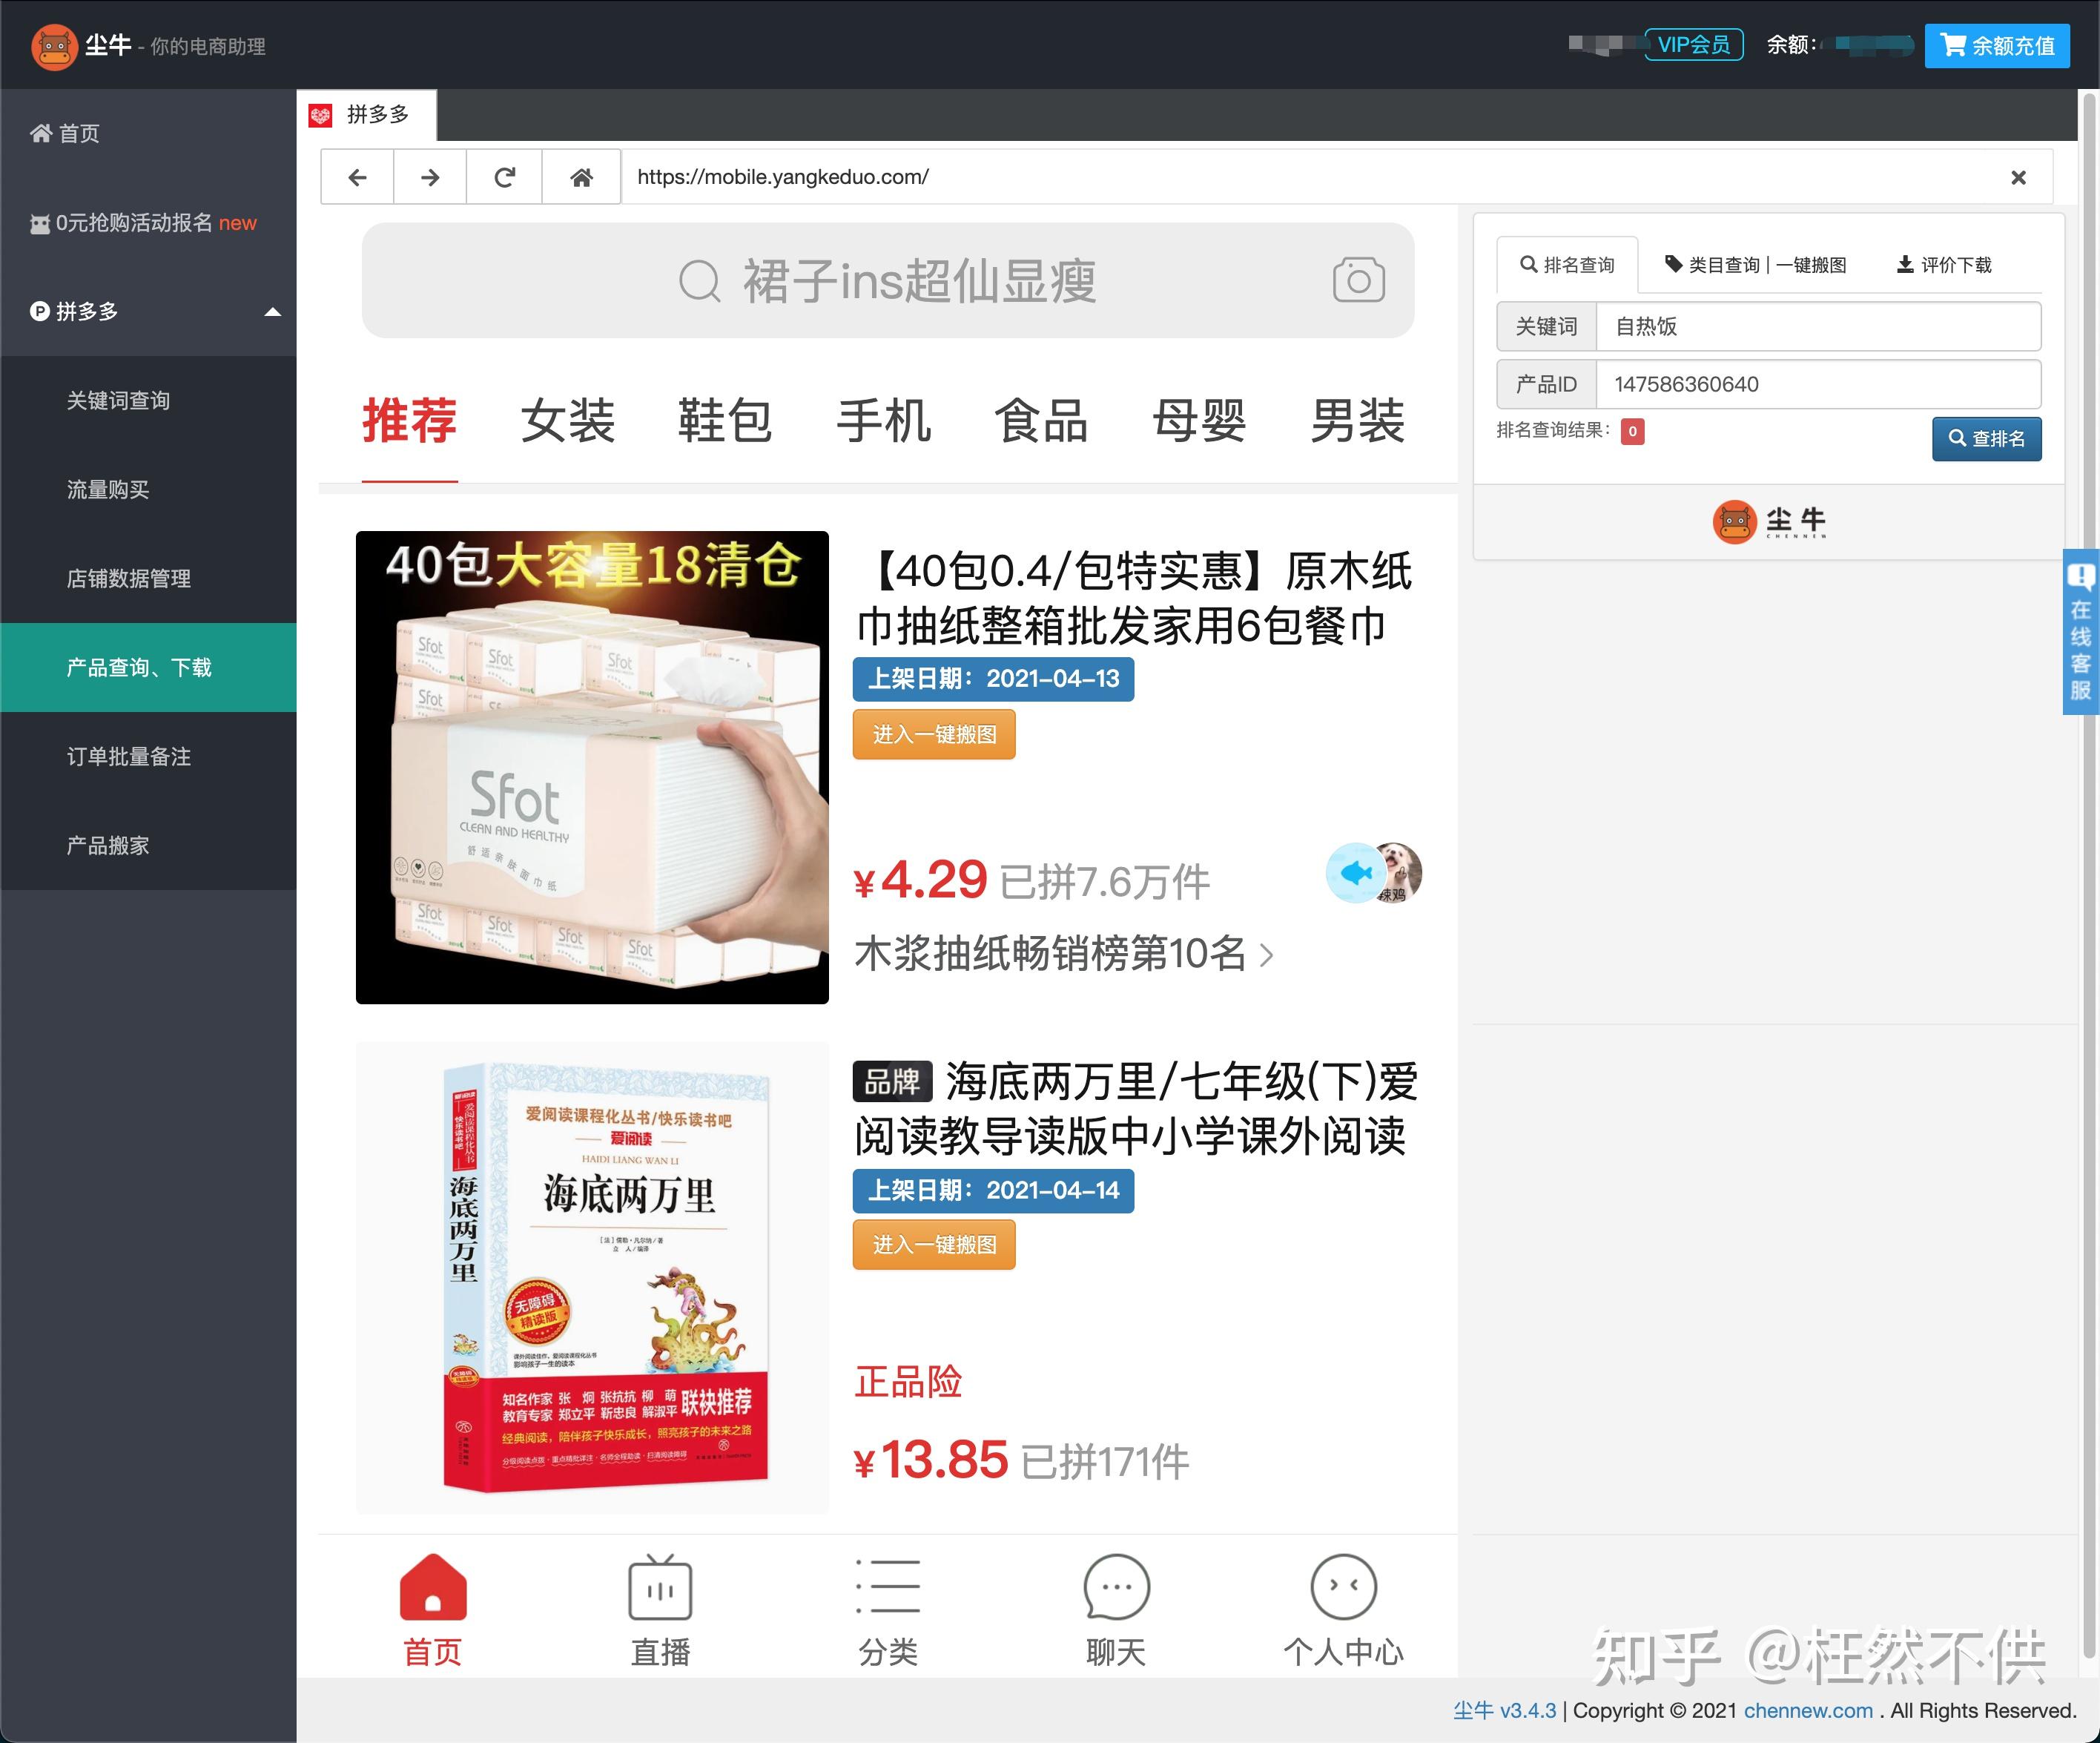Select the 拼多多 browser tab
The height and width of the screenshot is (1743, 2100).
pyautogui.click(x=367, y=115)
